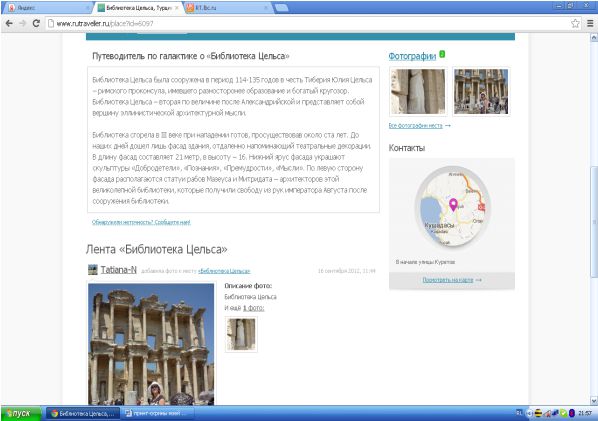This screenshot has height=421, width=598.
Task: Open the Windows Пуск start button
Action: point(21,413)
